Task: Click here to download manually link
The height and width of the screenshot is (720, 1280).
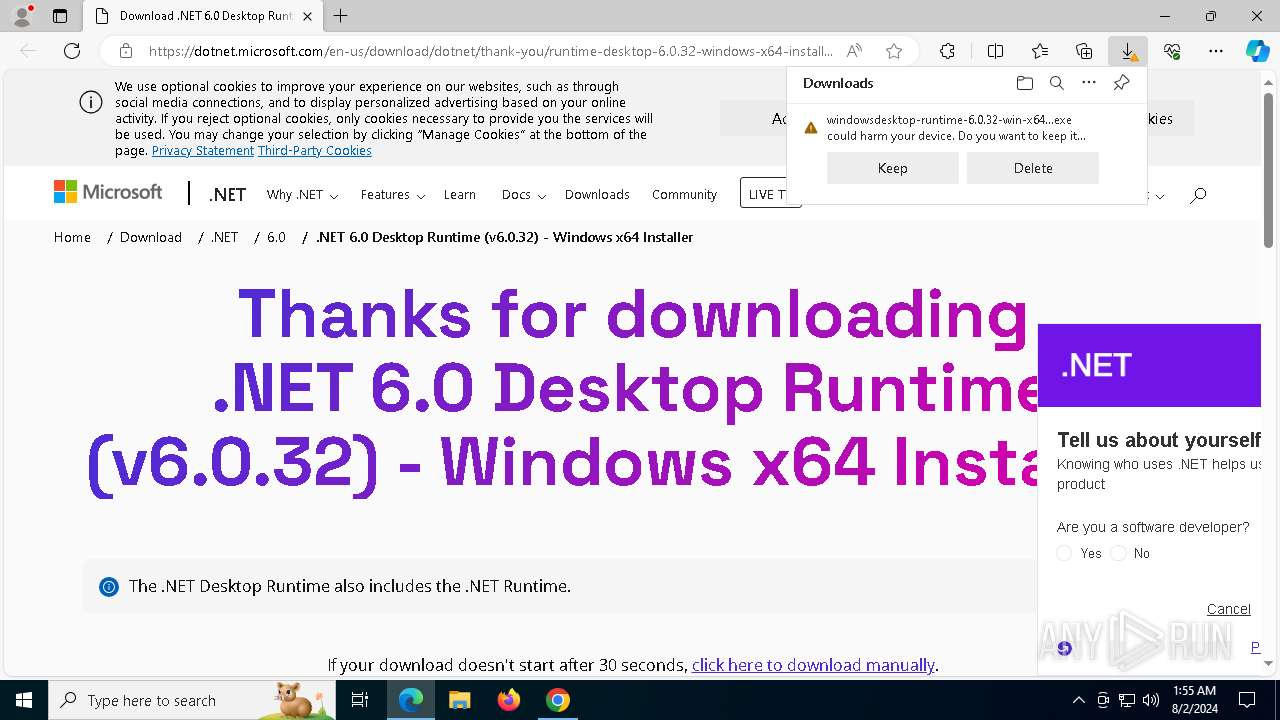Action: point(813,665)
